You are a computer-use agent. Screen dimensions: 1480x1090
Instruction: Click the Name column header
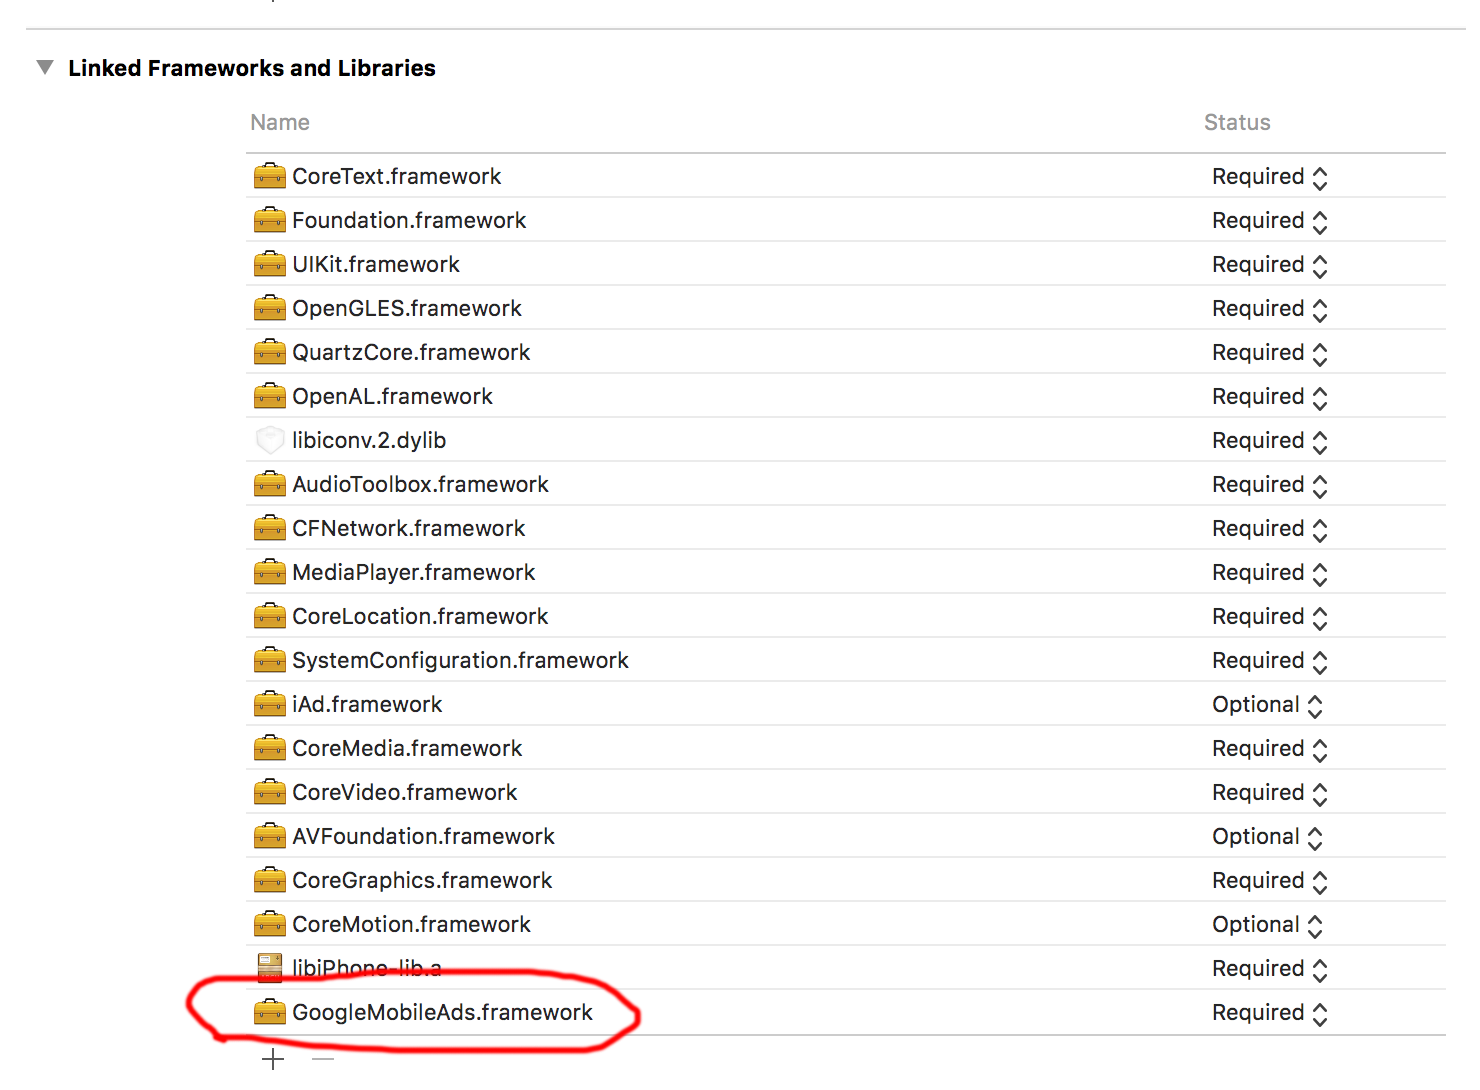(x=280, y=122)
